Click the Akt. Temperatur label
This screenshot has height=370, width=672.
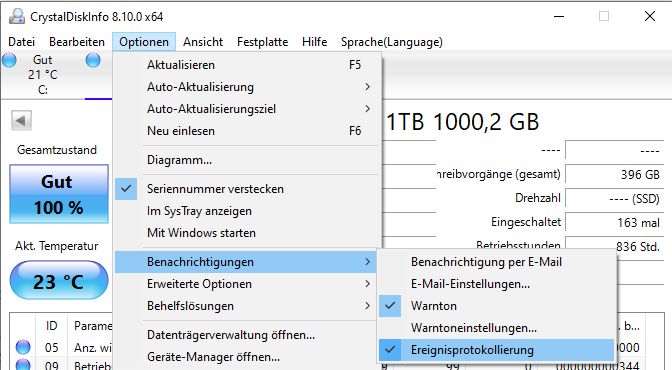pos(57,246)
